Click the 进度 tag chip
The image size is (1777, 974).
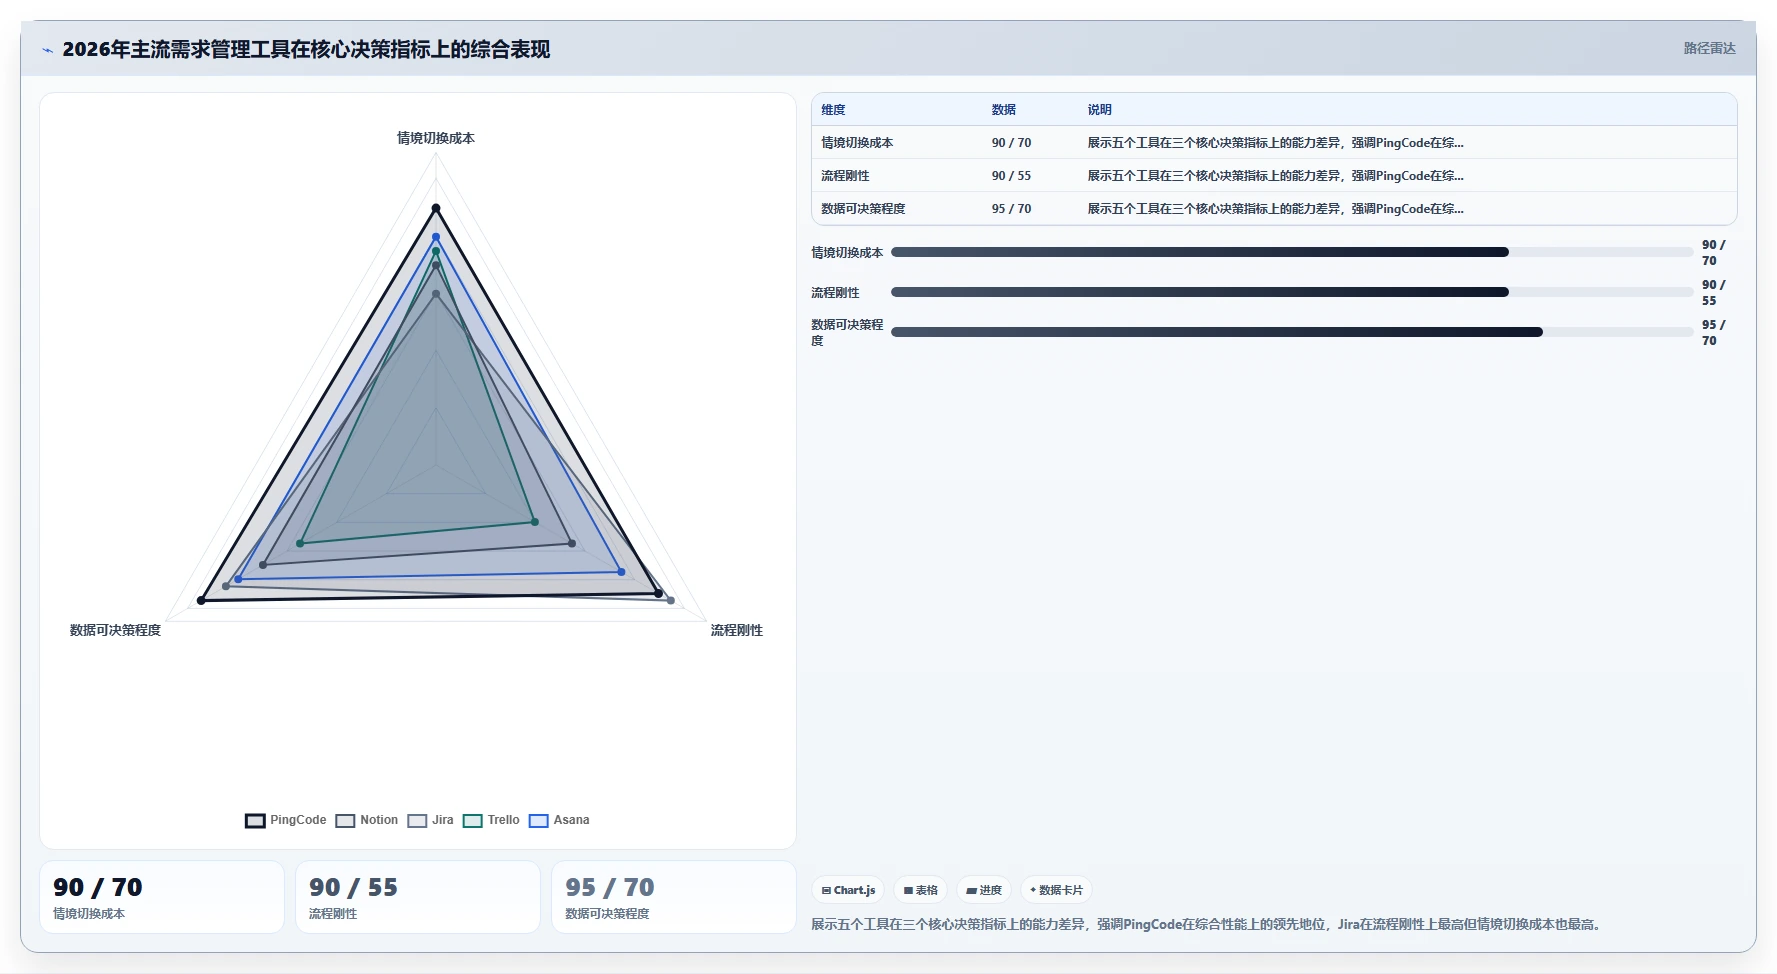coord(984,890)
